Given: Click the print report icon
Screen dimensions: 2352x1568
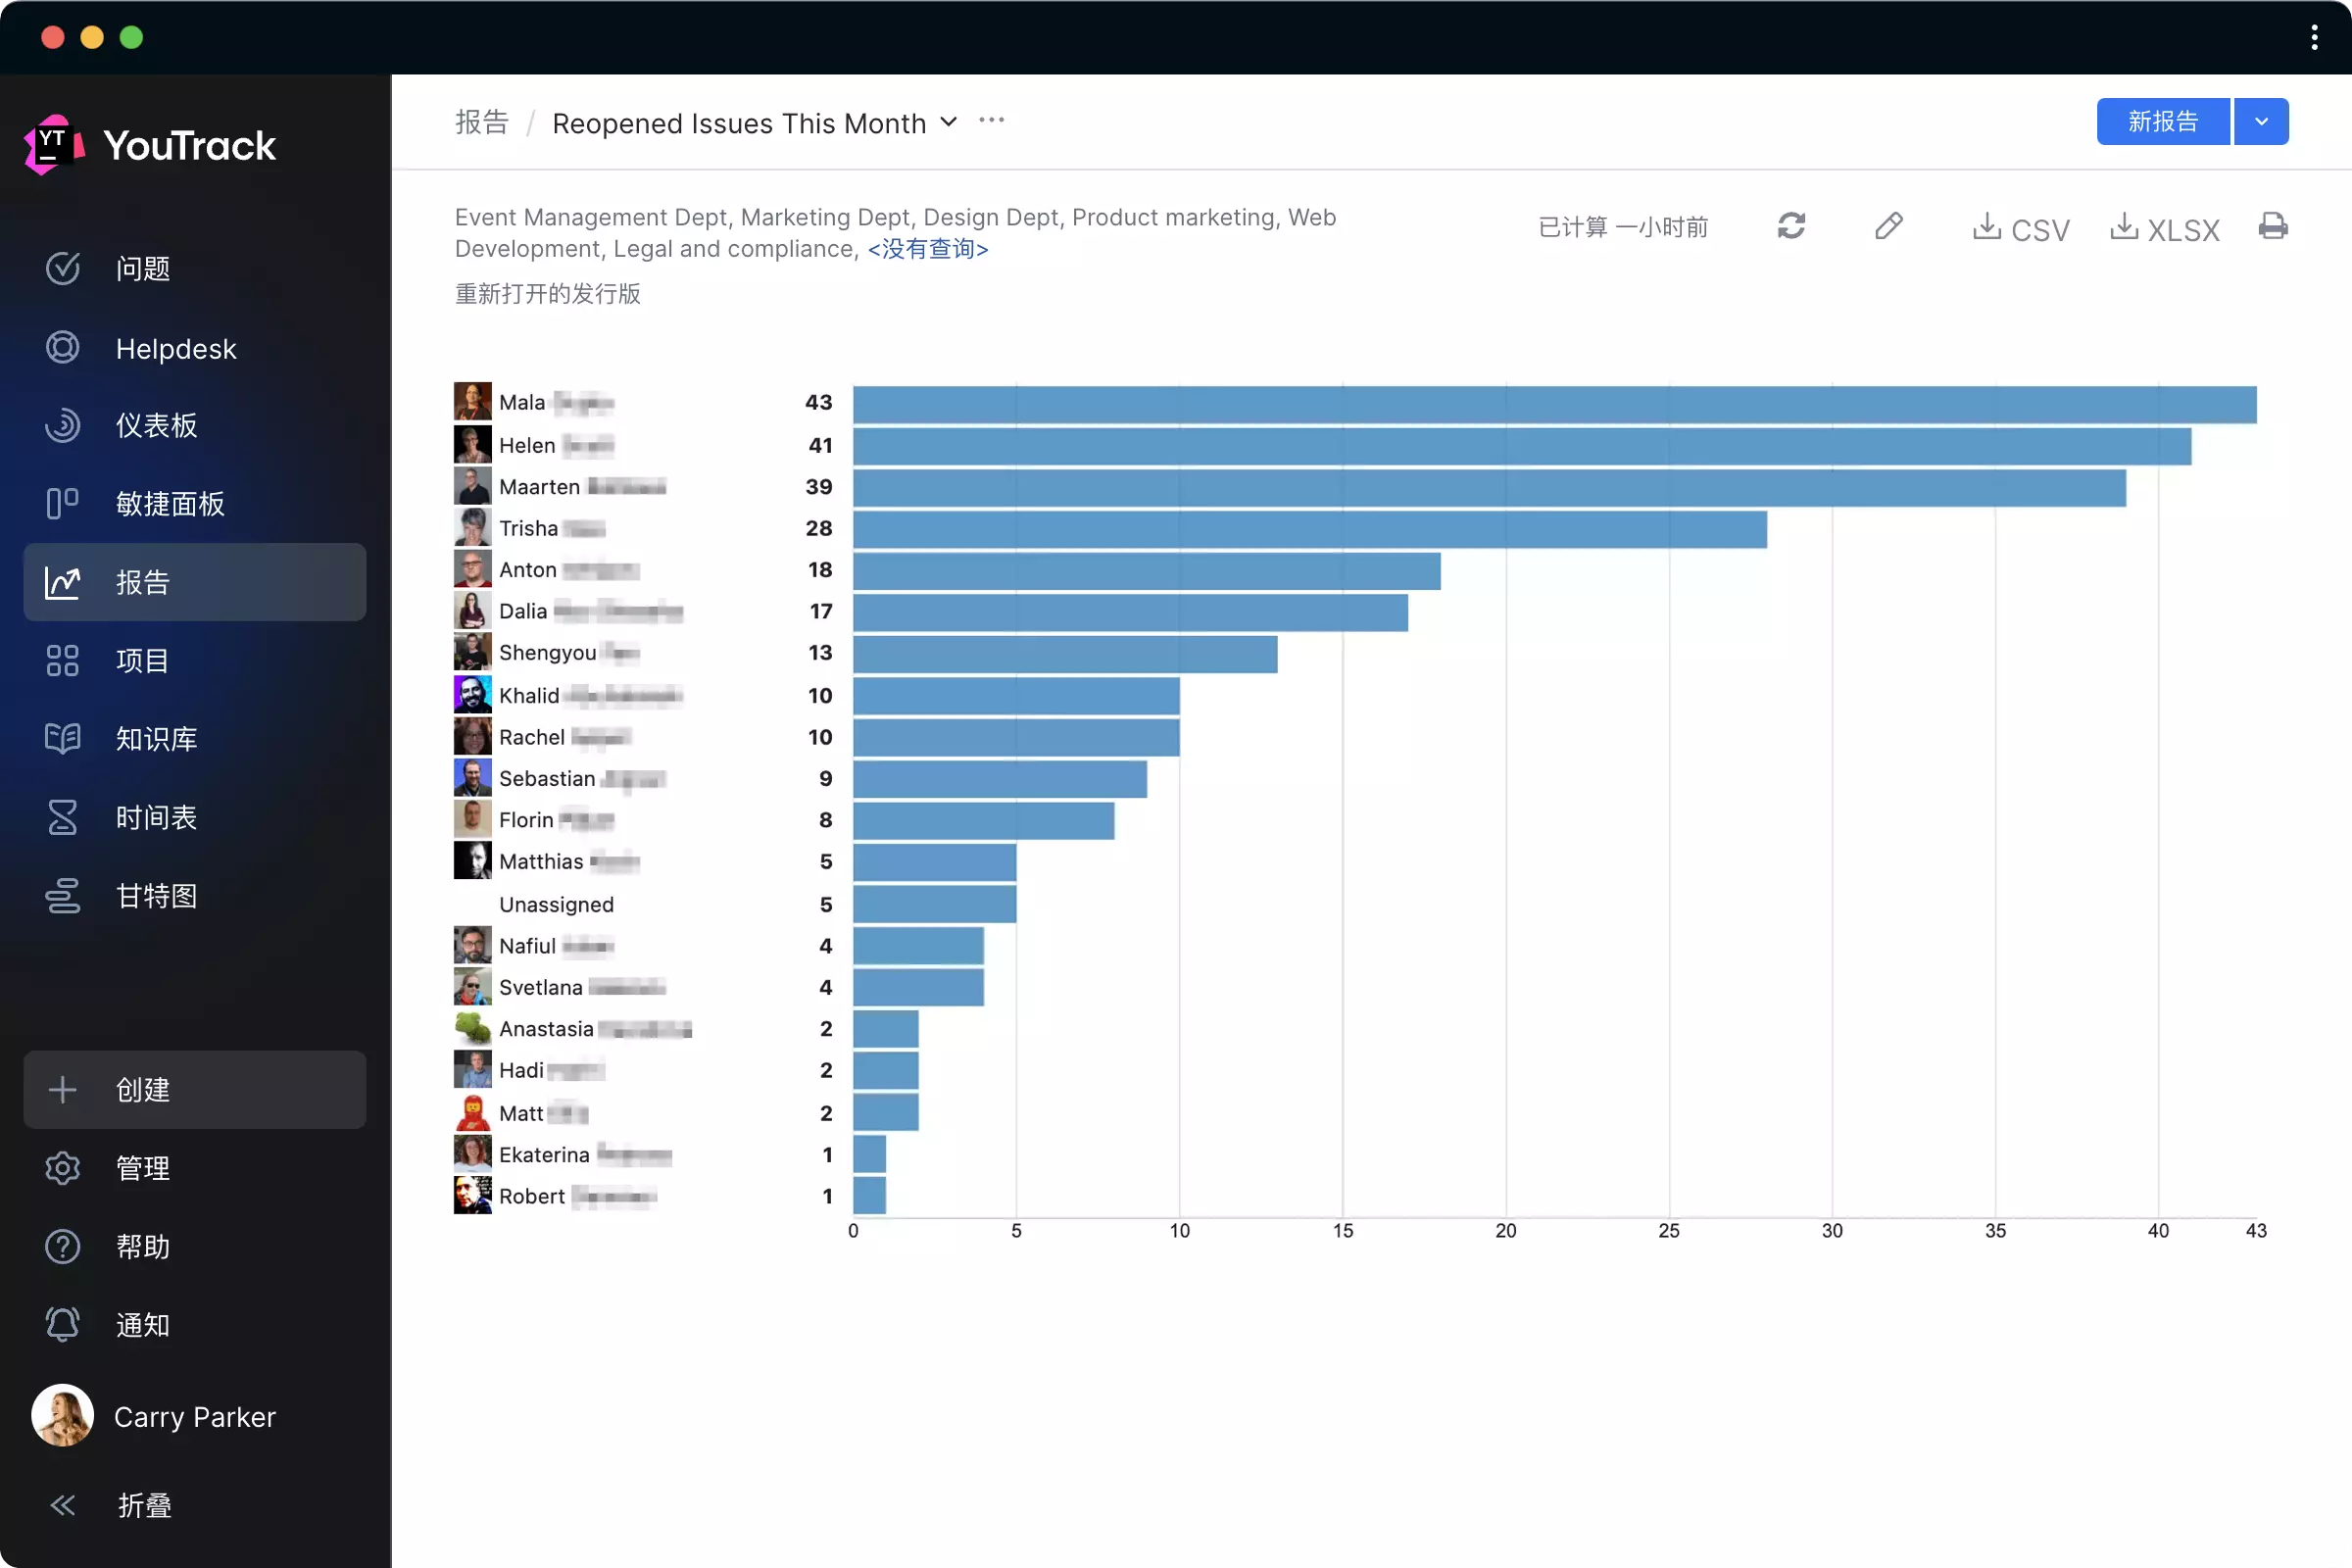Looking at the screenshot, I should pyautogui.click(x=2272, y=226).
